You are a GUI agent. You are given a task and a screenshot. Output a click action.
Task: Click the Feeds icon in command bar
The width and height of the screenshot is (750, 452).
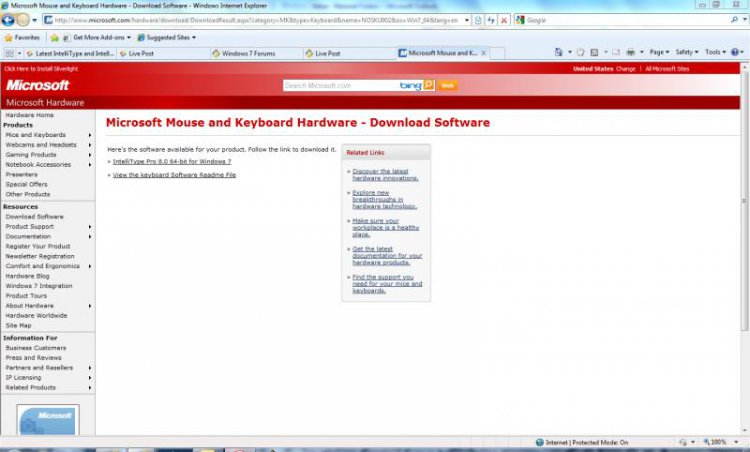(580, 52)
